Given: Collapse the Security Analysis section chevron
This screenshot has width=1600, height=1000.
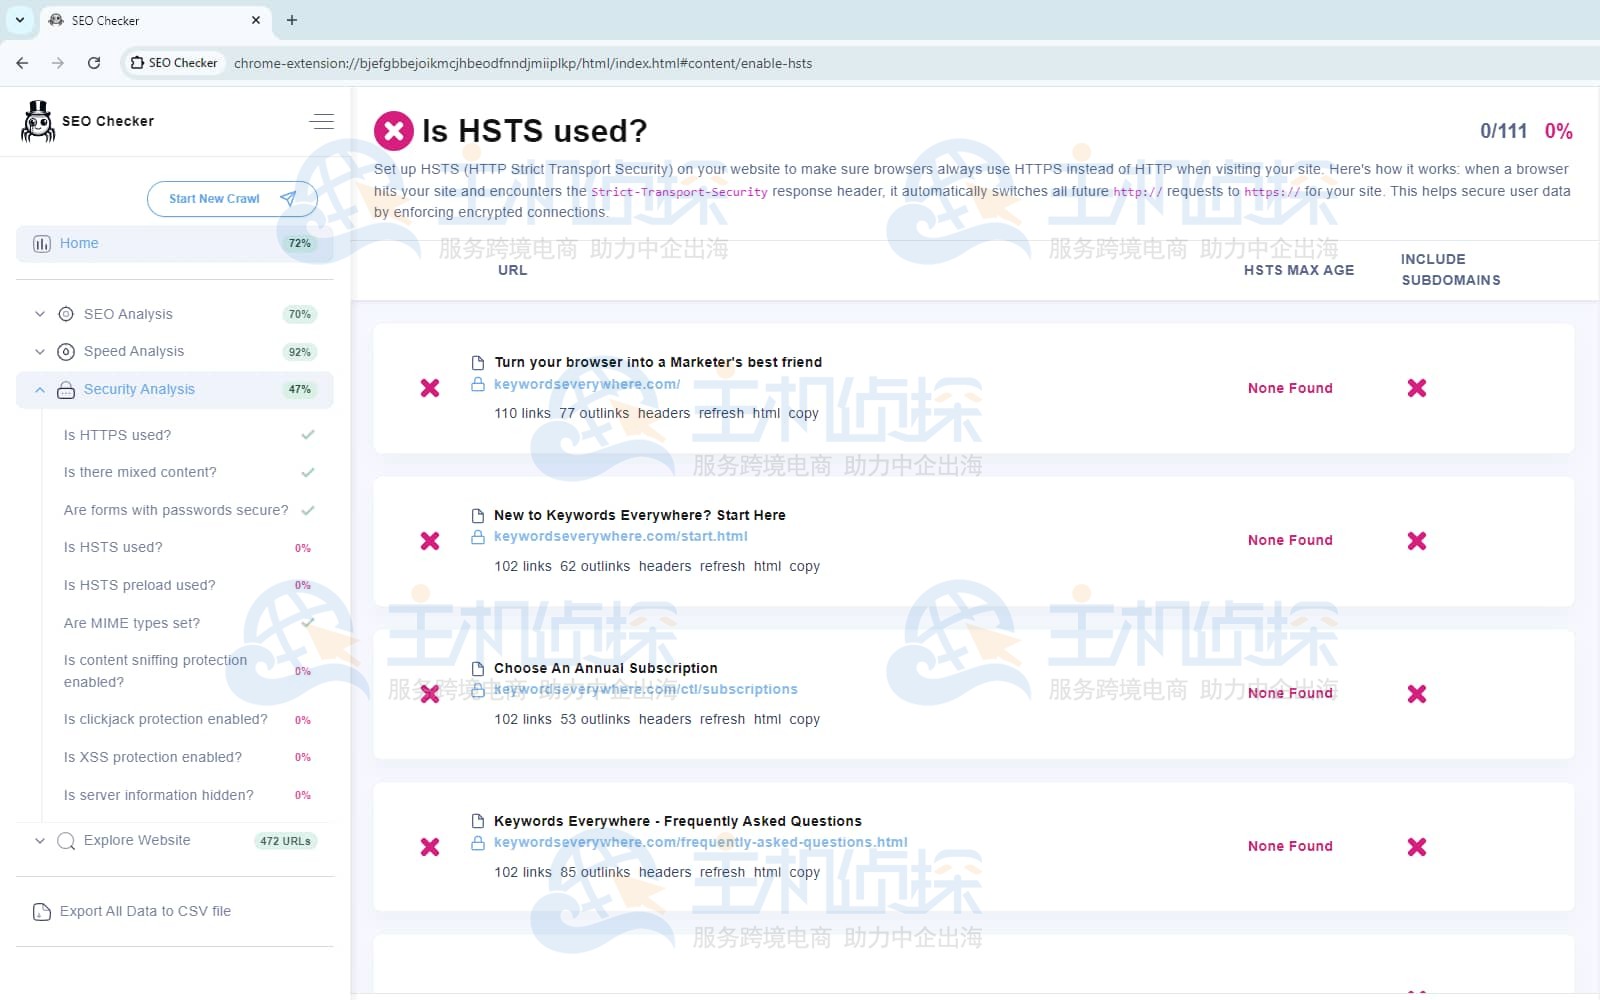Looking at the screenshot, I should (x=40, y=390).
